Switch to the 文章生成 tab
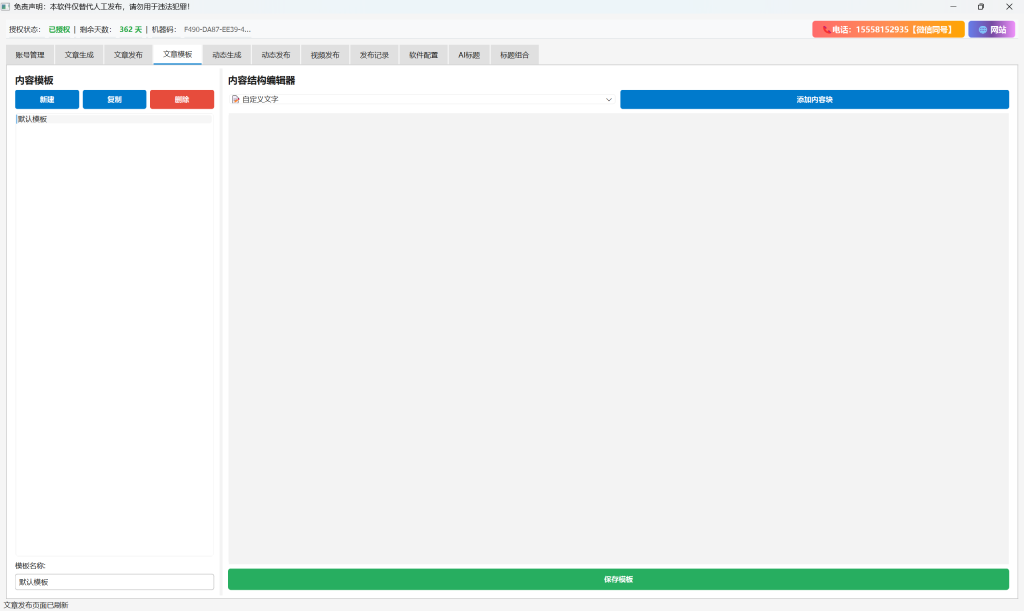 [79, 55]
